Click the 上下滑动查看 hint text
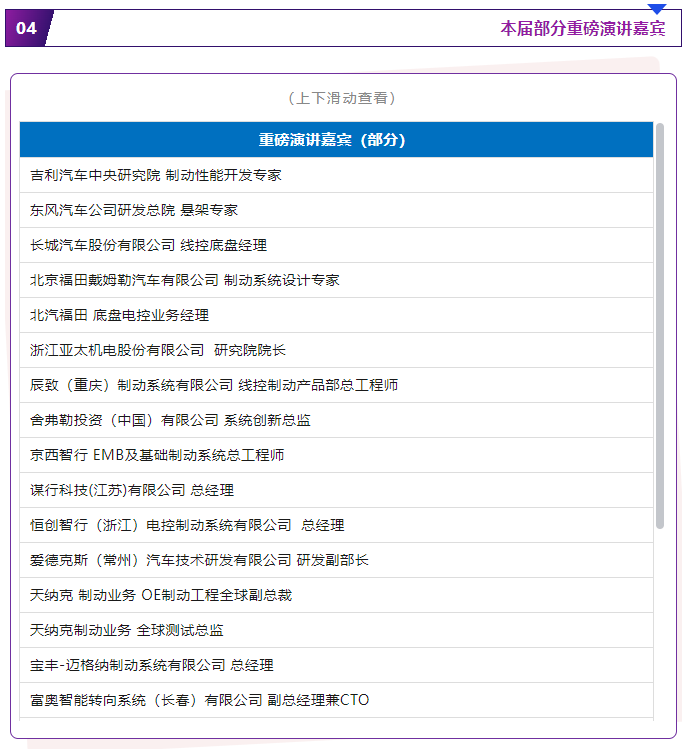Image resolution: width=684 pixels, height=749 pixels. [x=341, y=98]
